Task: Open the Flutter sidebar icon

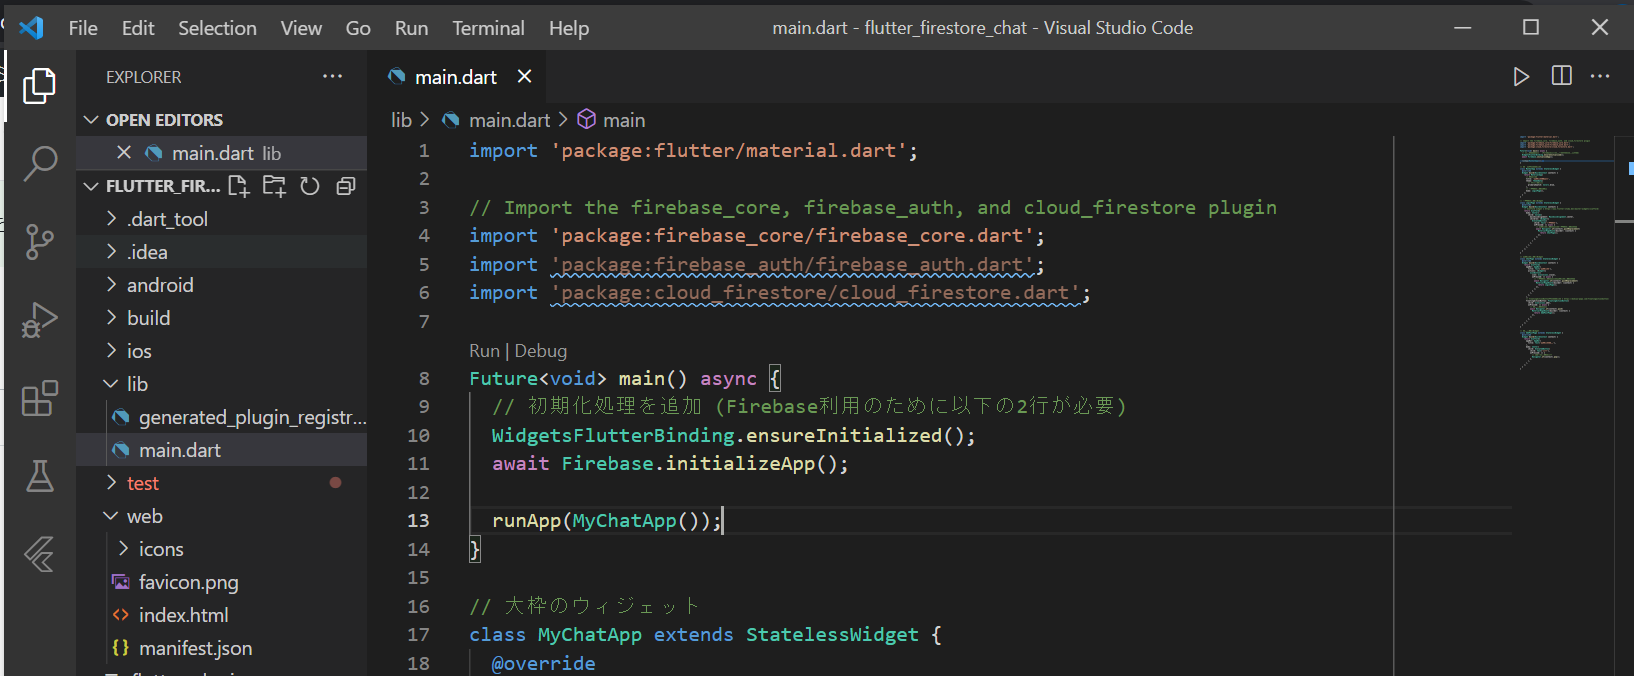Action: pyautogui.click(x=39, y=554)
